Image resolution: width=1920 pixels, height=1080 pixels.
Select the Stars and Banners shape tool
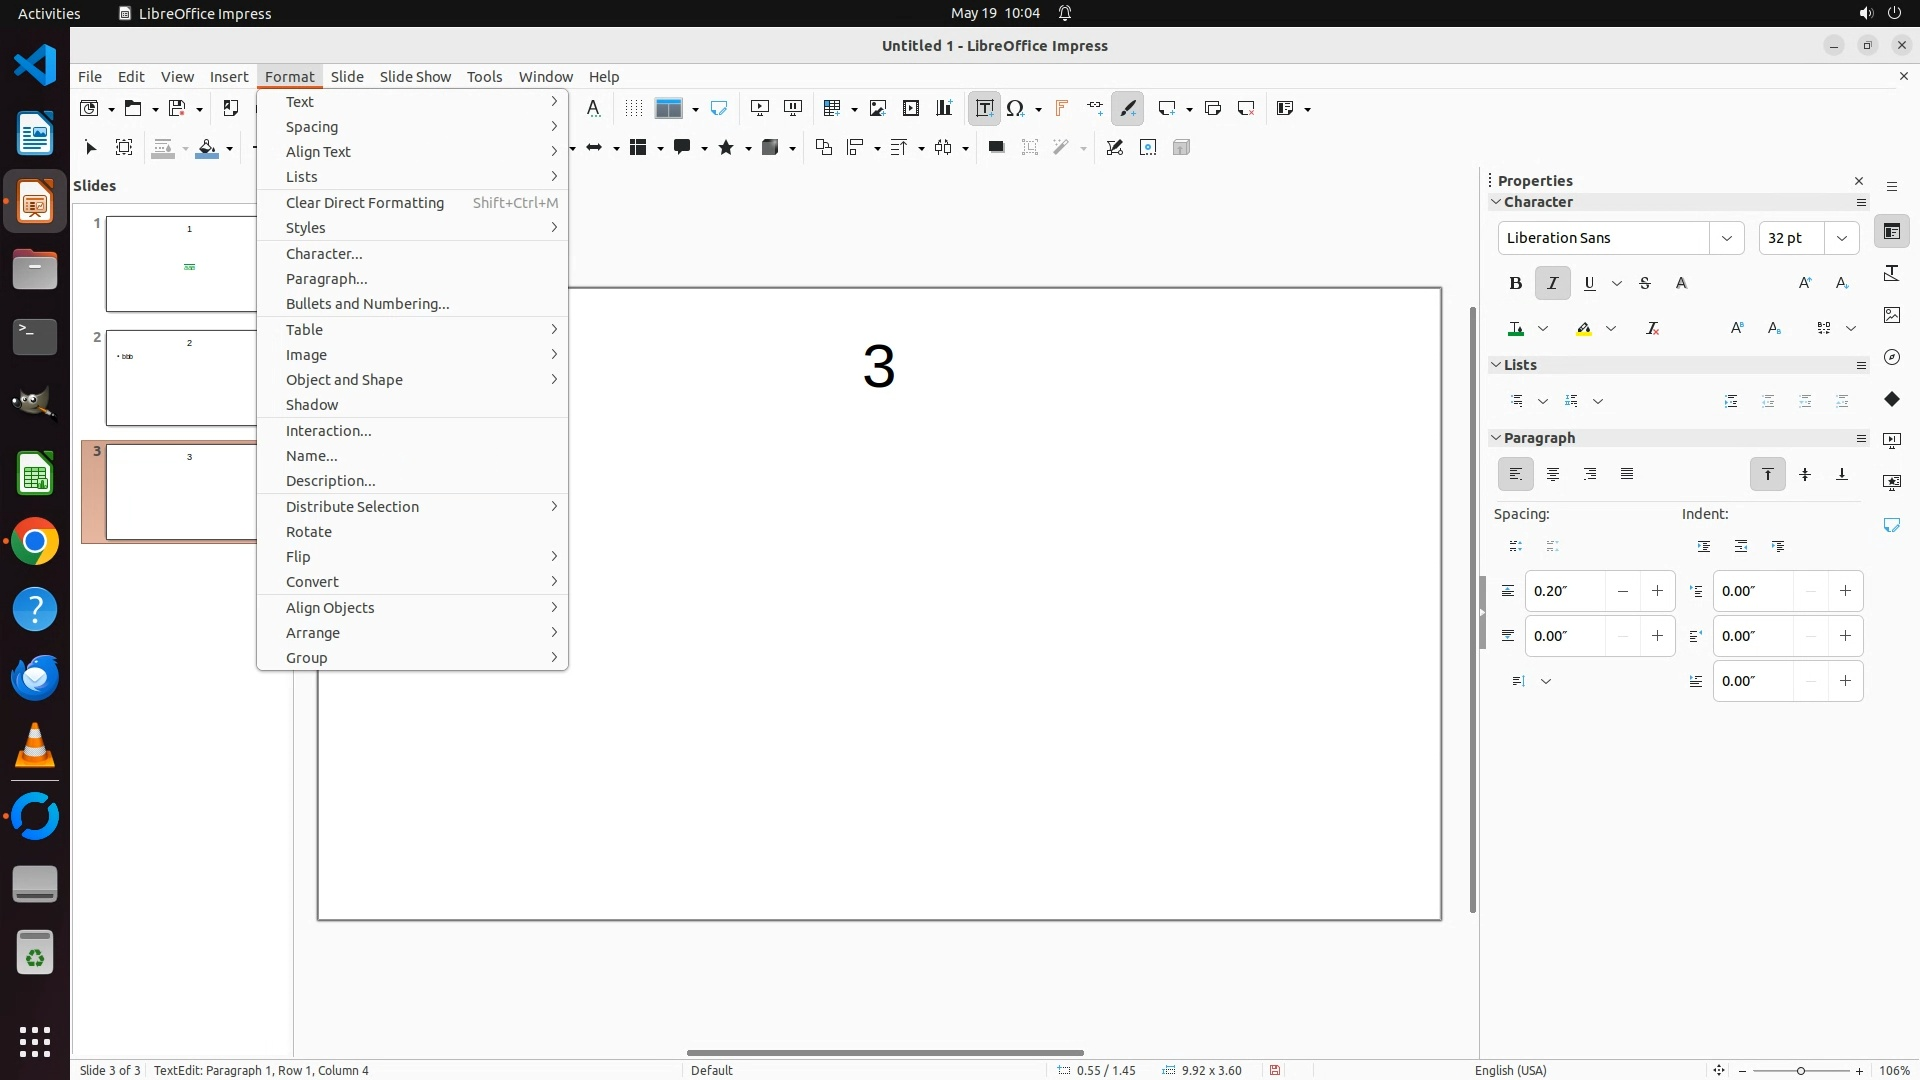[727, 148]
